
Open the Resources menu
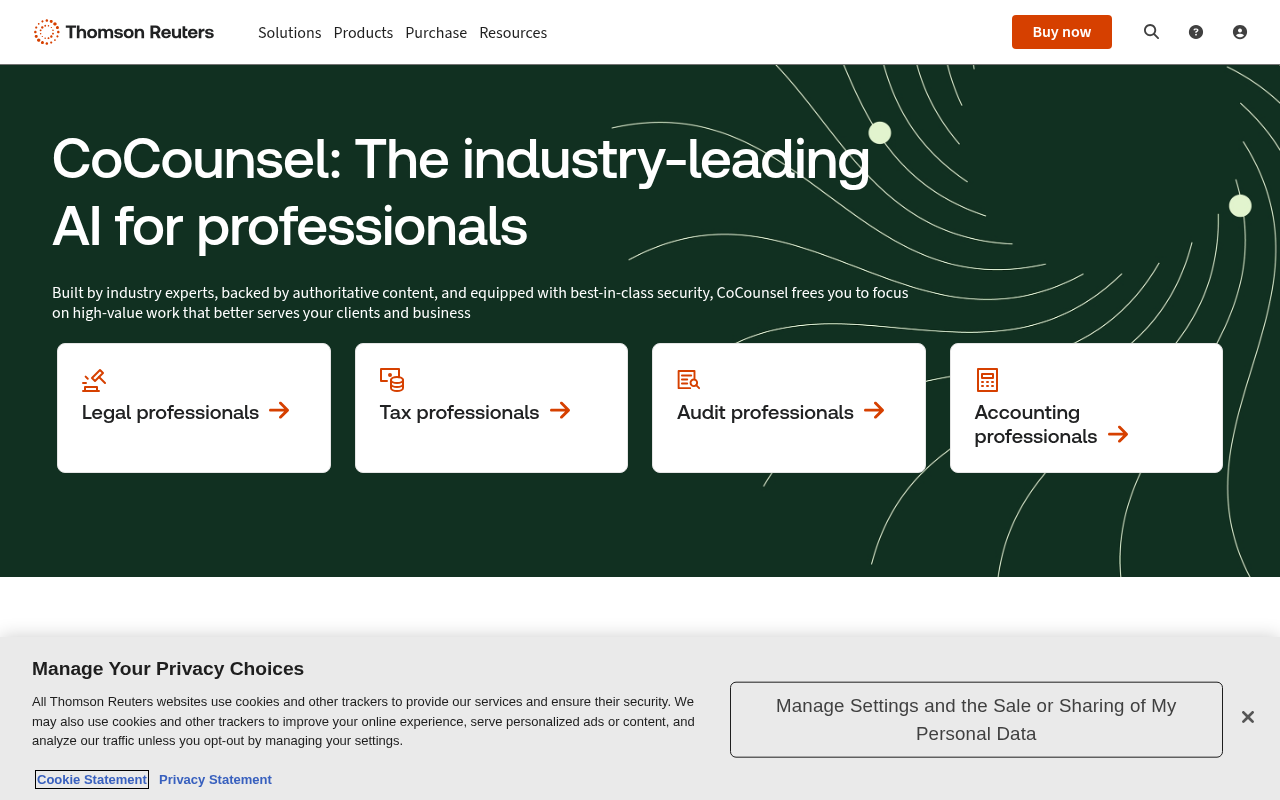click(513, 33)
